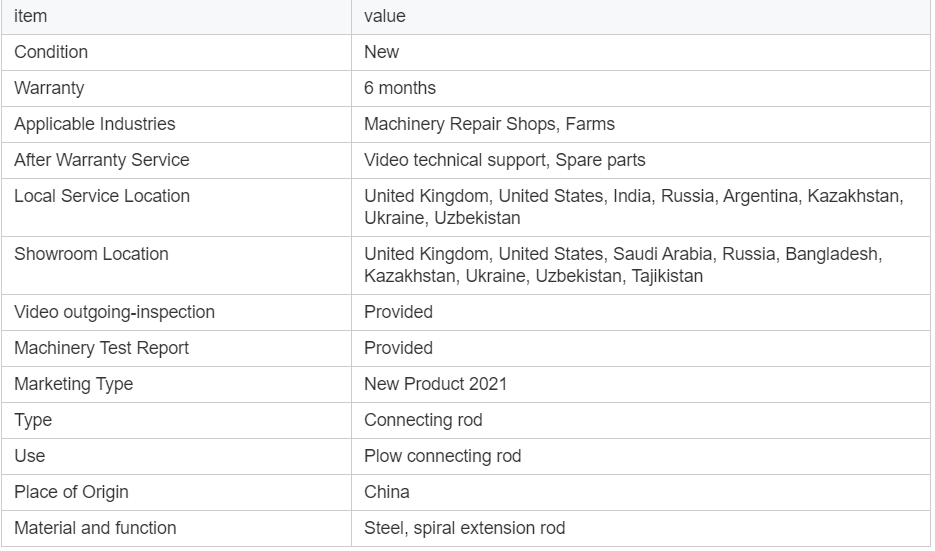Select the After Warranty Service label

pyautogui.click(x=102, y=160)
